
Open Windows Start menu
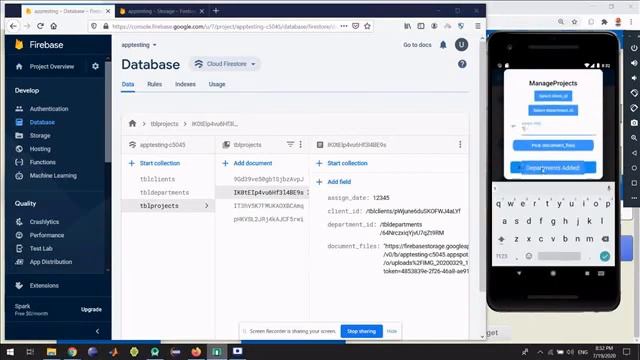point(10,351)
